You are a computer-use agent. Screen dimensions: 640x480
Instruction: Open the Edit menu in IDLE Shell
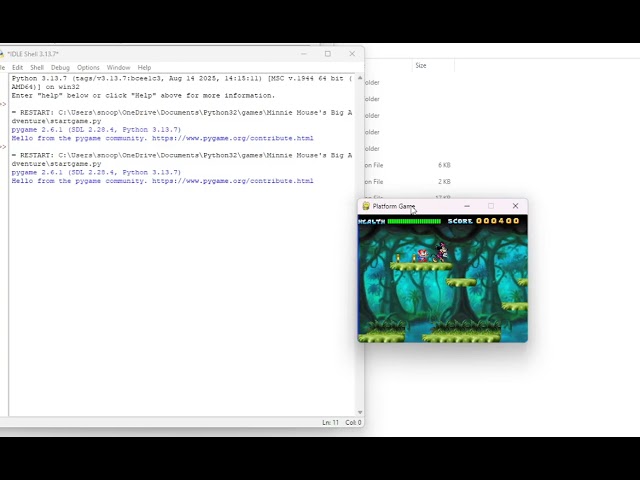[x=18, y=67]
